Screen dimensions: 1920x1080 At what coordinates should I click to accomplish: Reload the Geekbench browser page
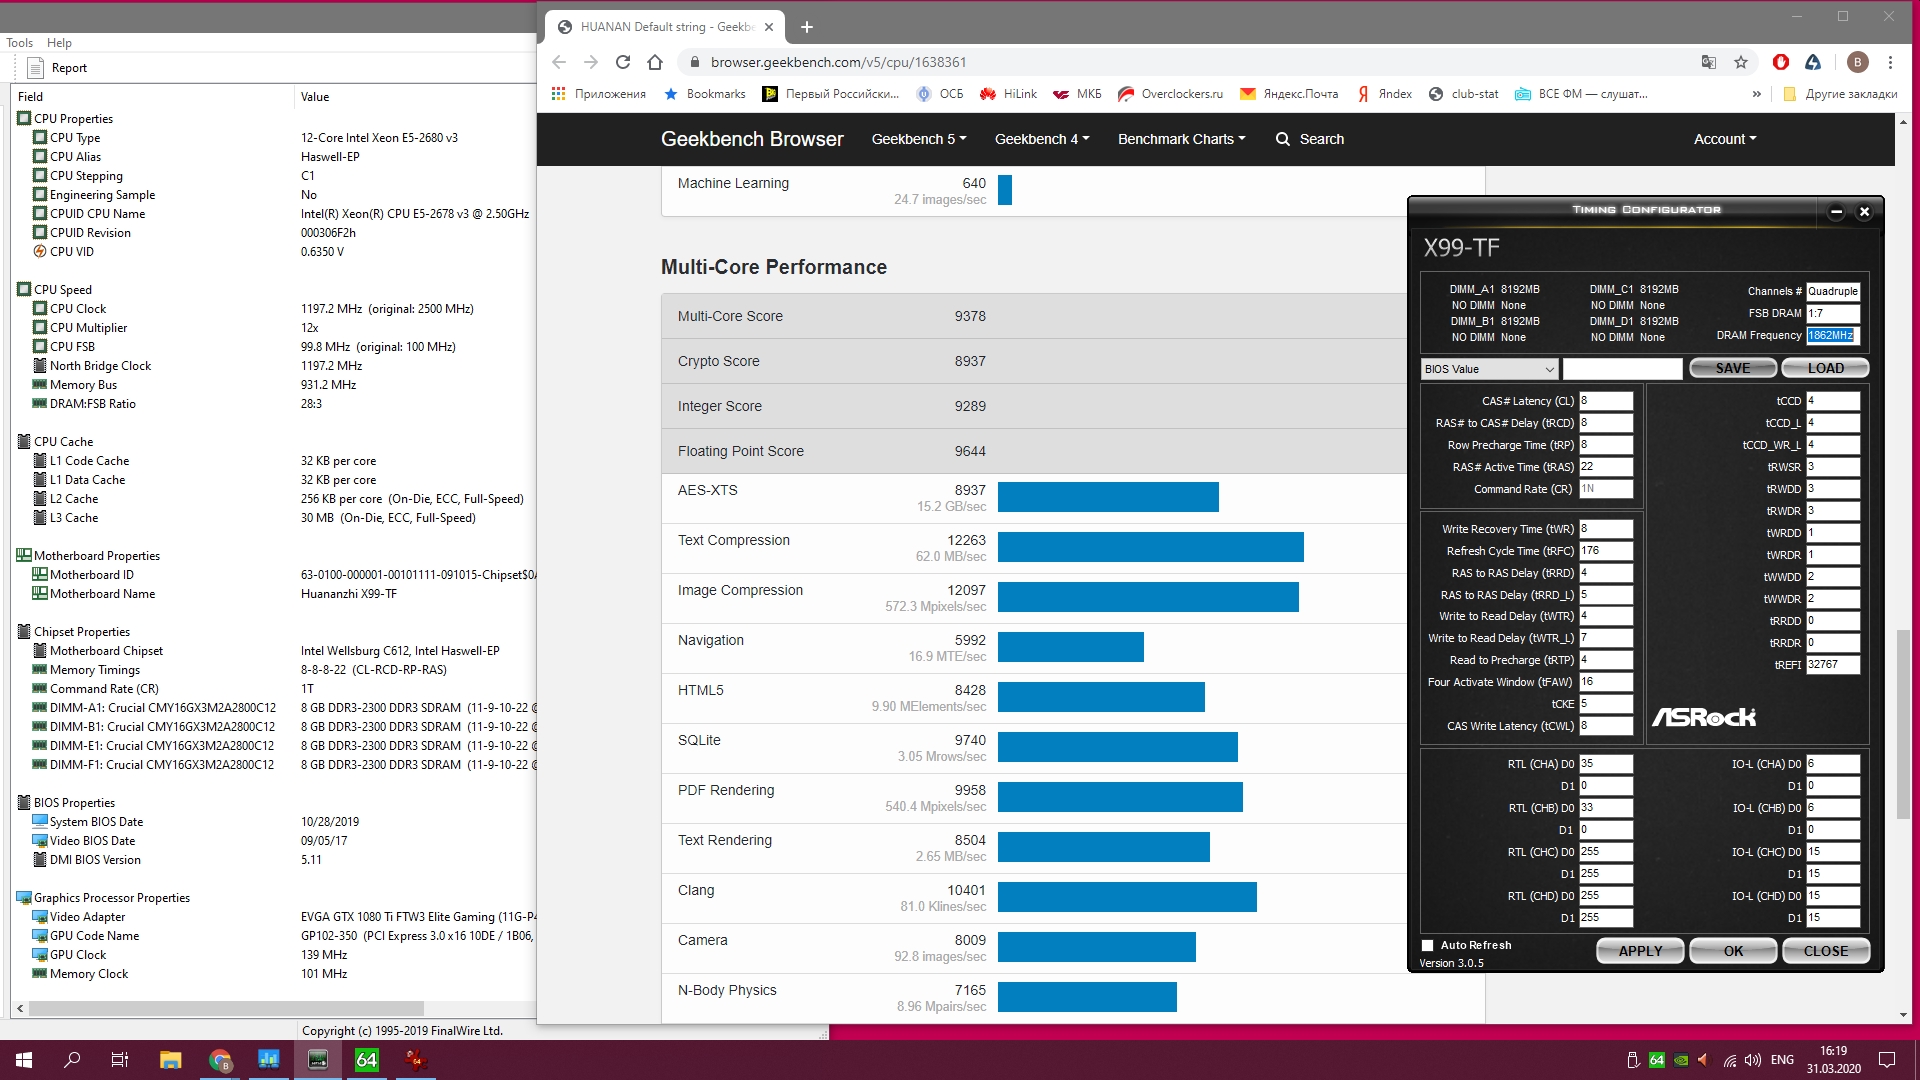coord(623,62)
